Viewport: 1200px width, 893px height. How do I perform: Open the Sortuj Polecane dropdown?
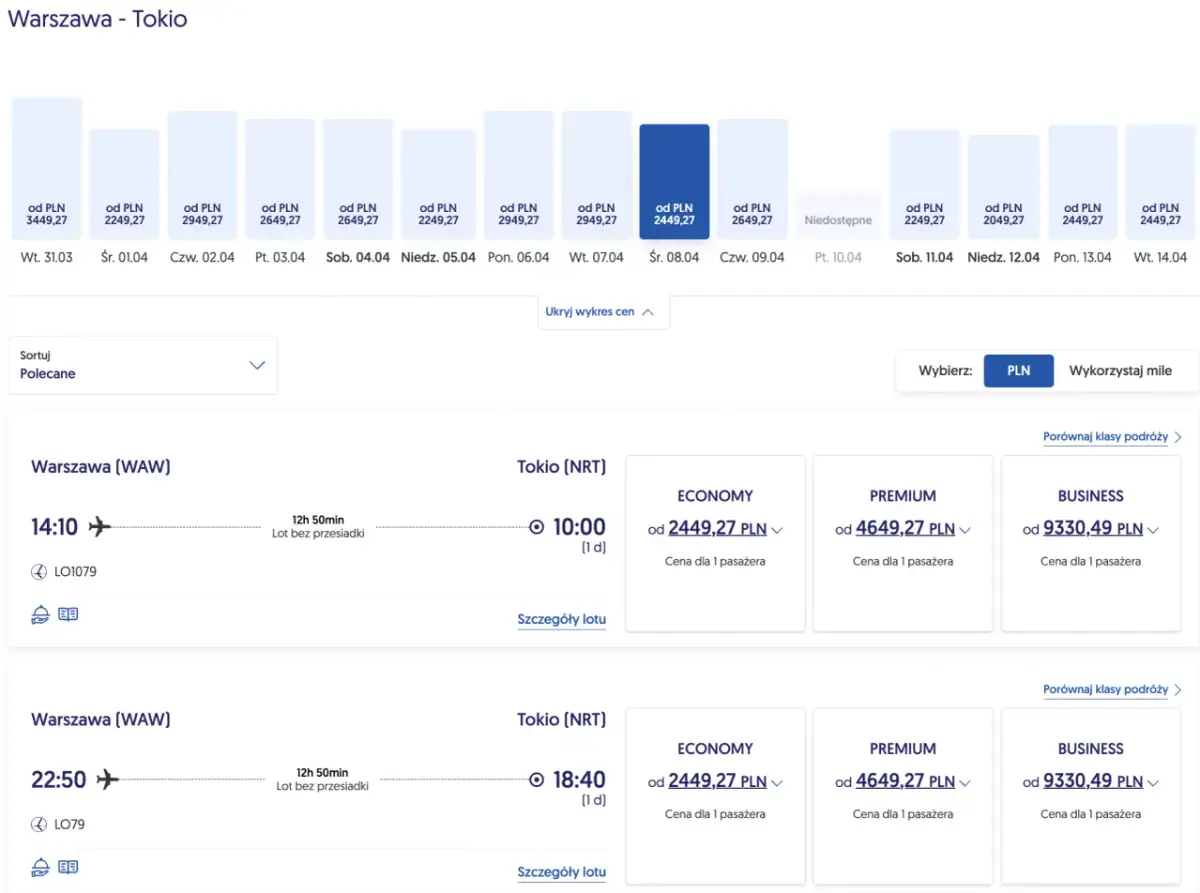tap(142, 365)
